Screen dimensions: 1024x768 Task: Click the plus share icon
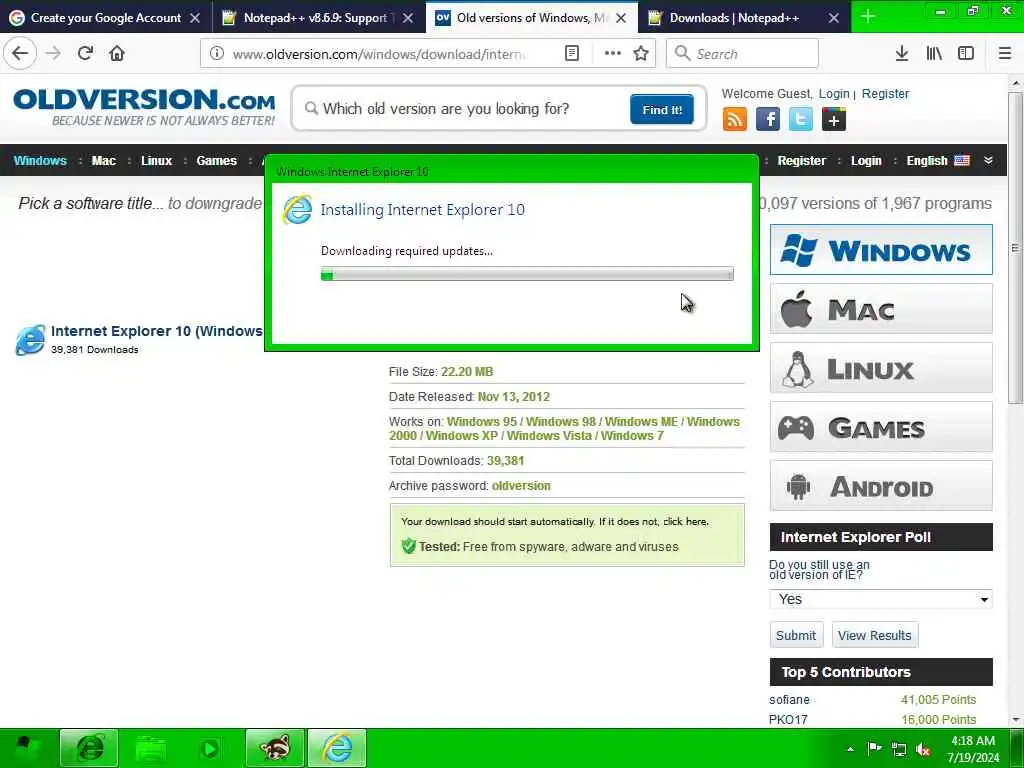[x=833, y=120]
